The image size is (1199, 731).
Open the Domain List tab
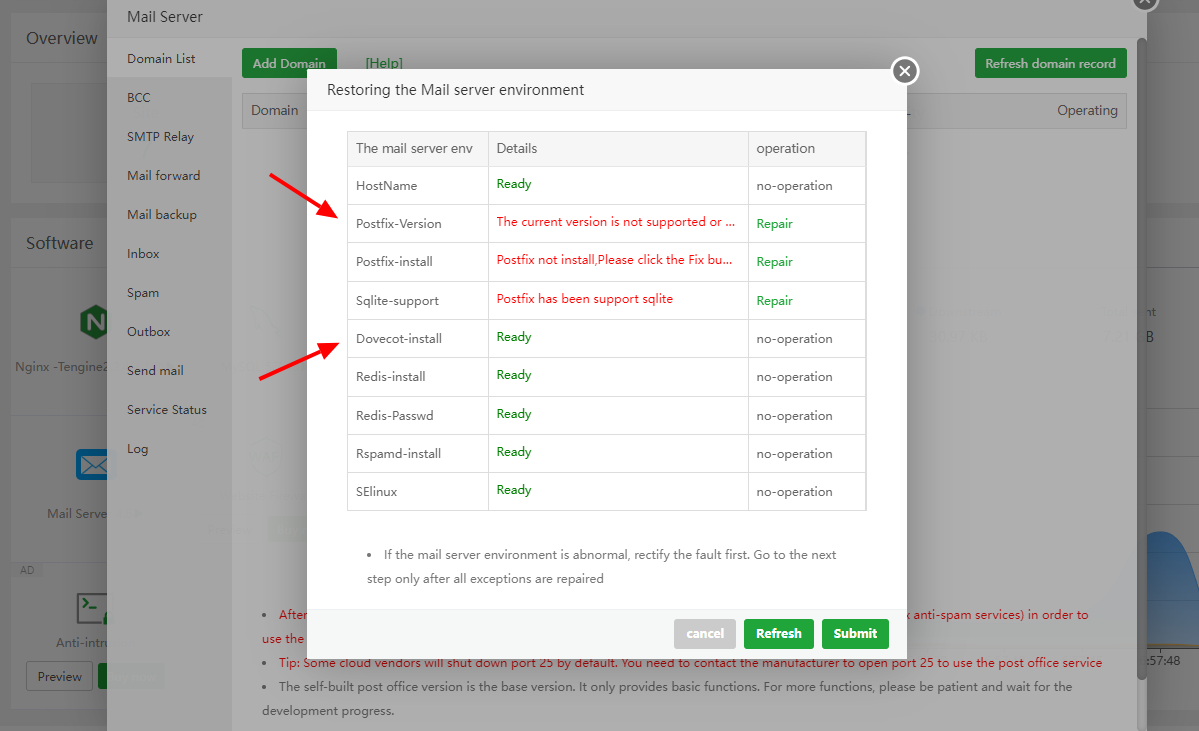tap(161, 59)
